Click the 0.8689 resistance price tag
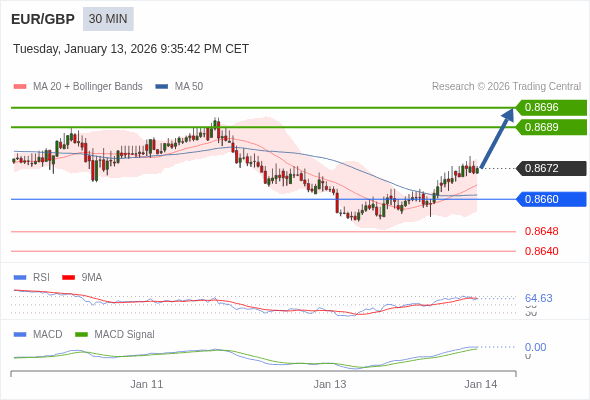The width and height of the screenshot is (590, 400). click(551, 127)
